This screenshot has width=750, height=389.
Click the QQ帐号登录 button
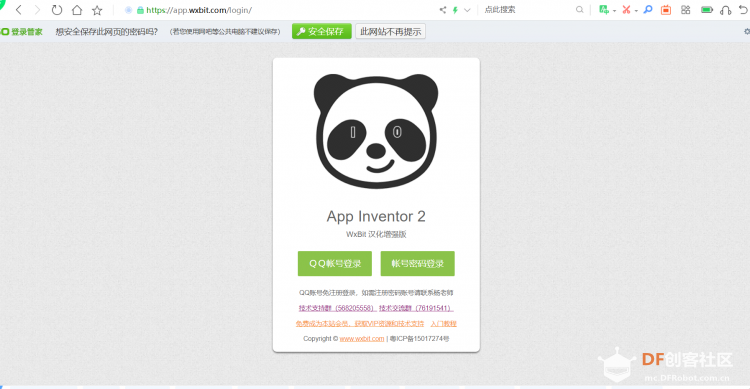pos(335,264)
